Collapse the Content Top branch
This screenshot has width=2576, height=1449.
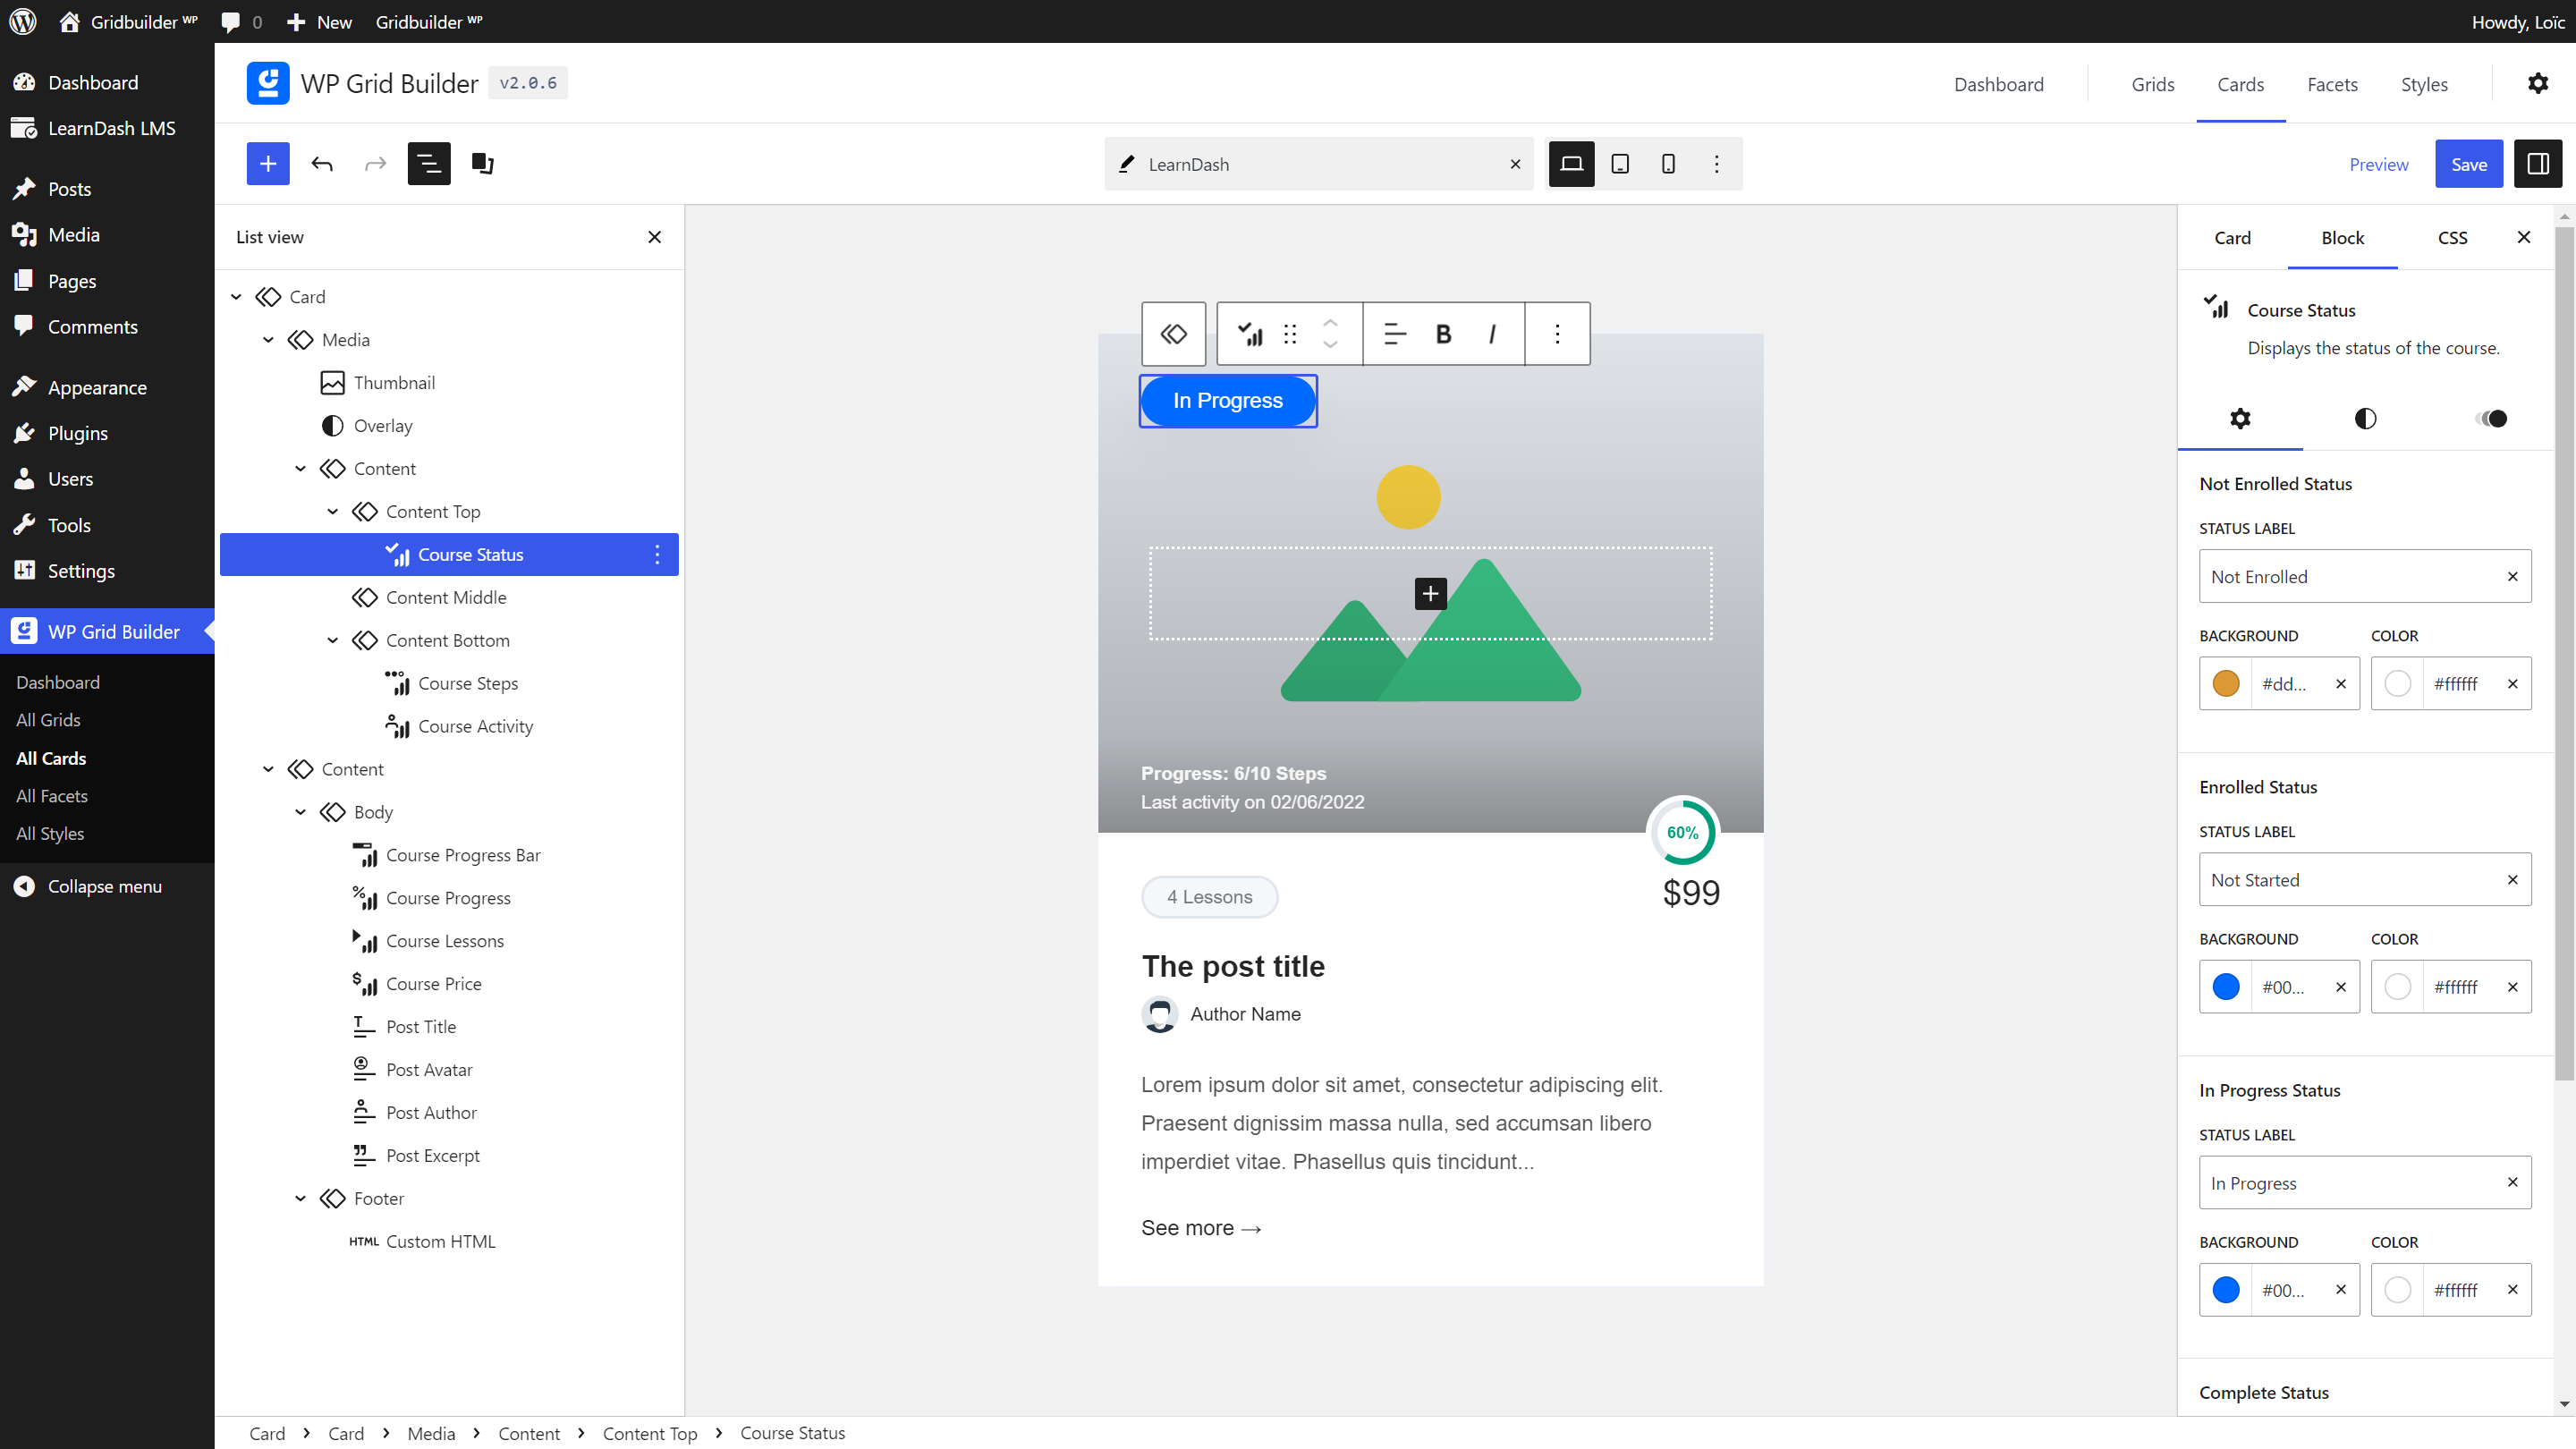[333, 511]
